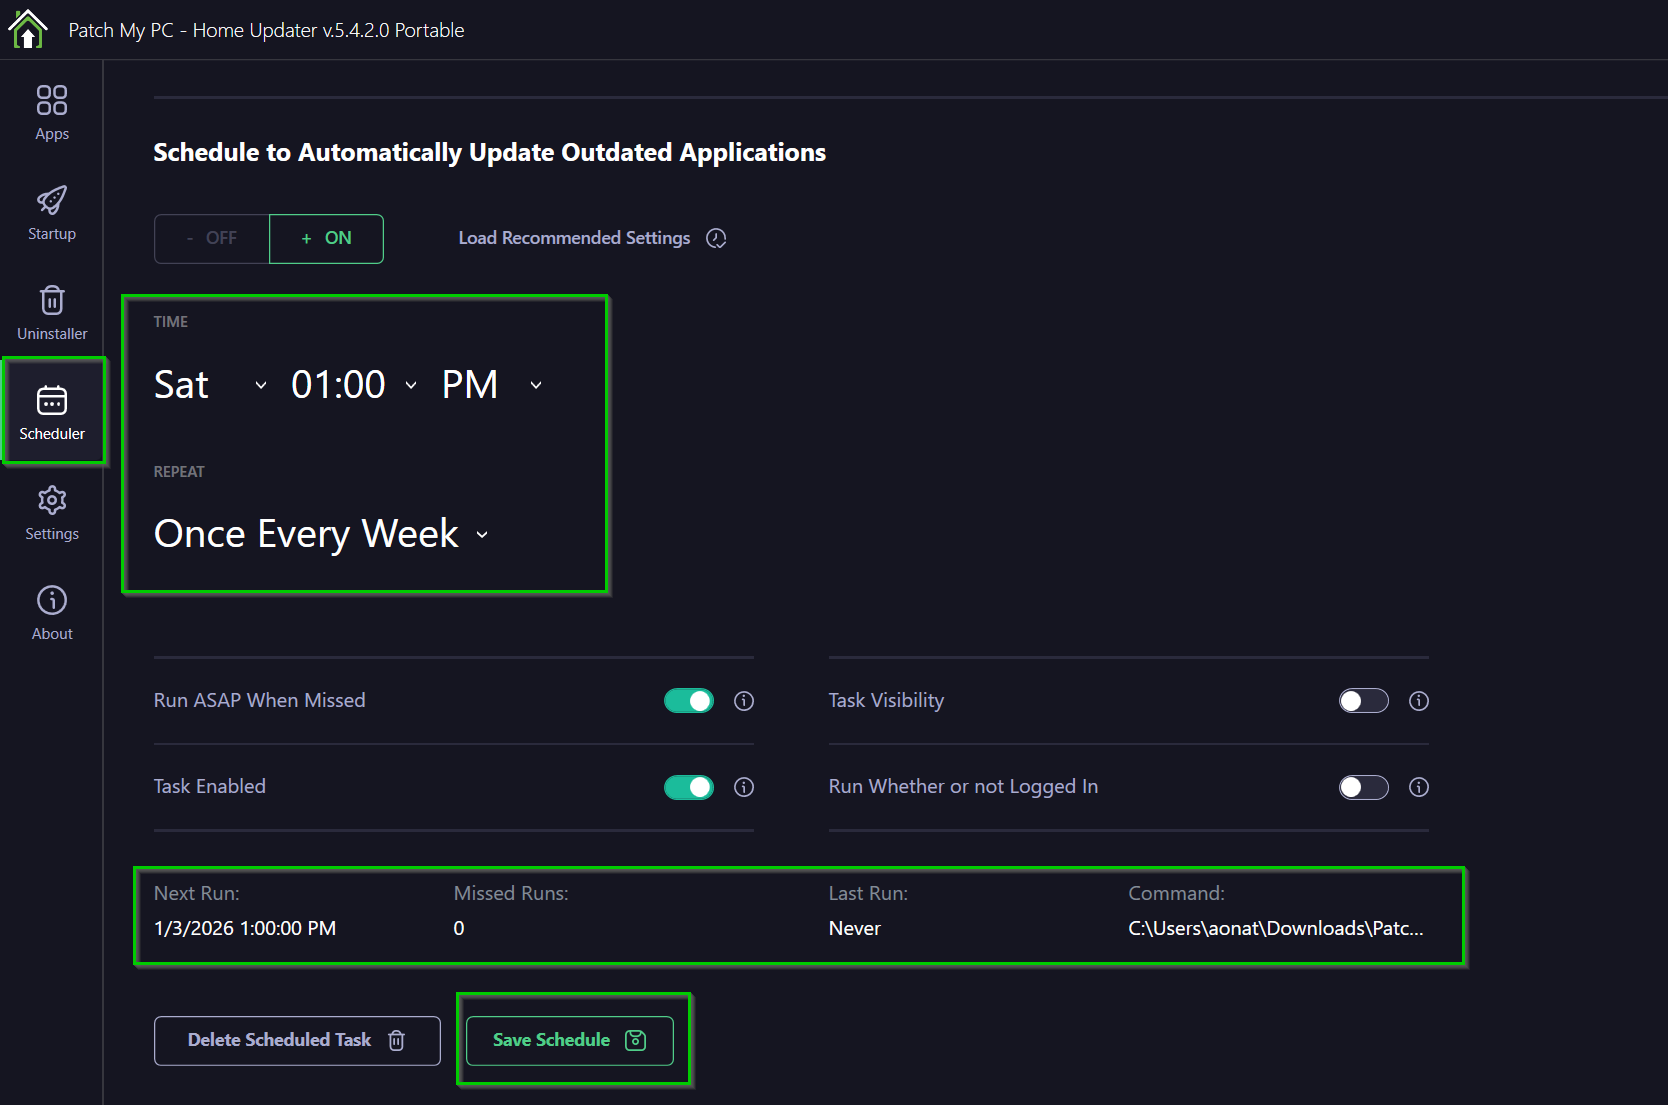The image size is (1668, 1105).
Task: Go to the Uninstaller trash icon
Action: coord(52,312)
